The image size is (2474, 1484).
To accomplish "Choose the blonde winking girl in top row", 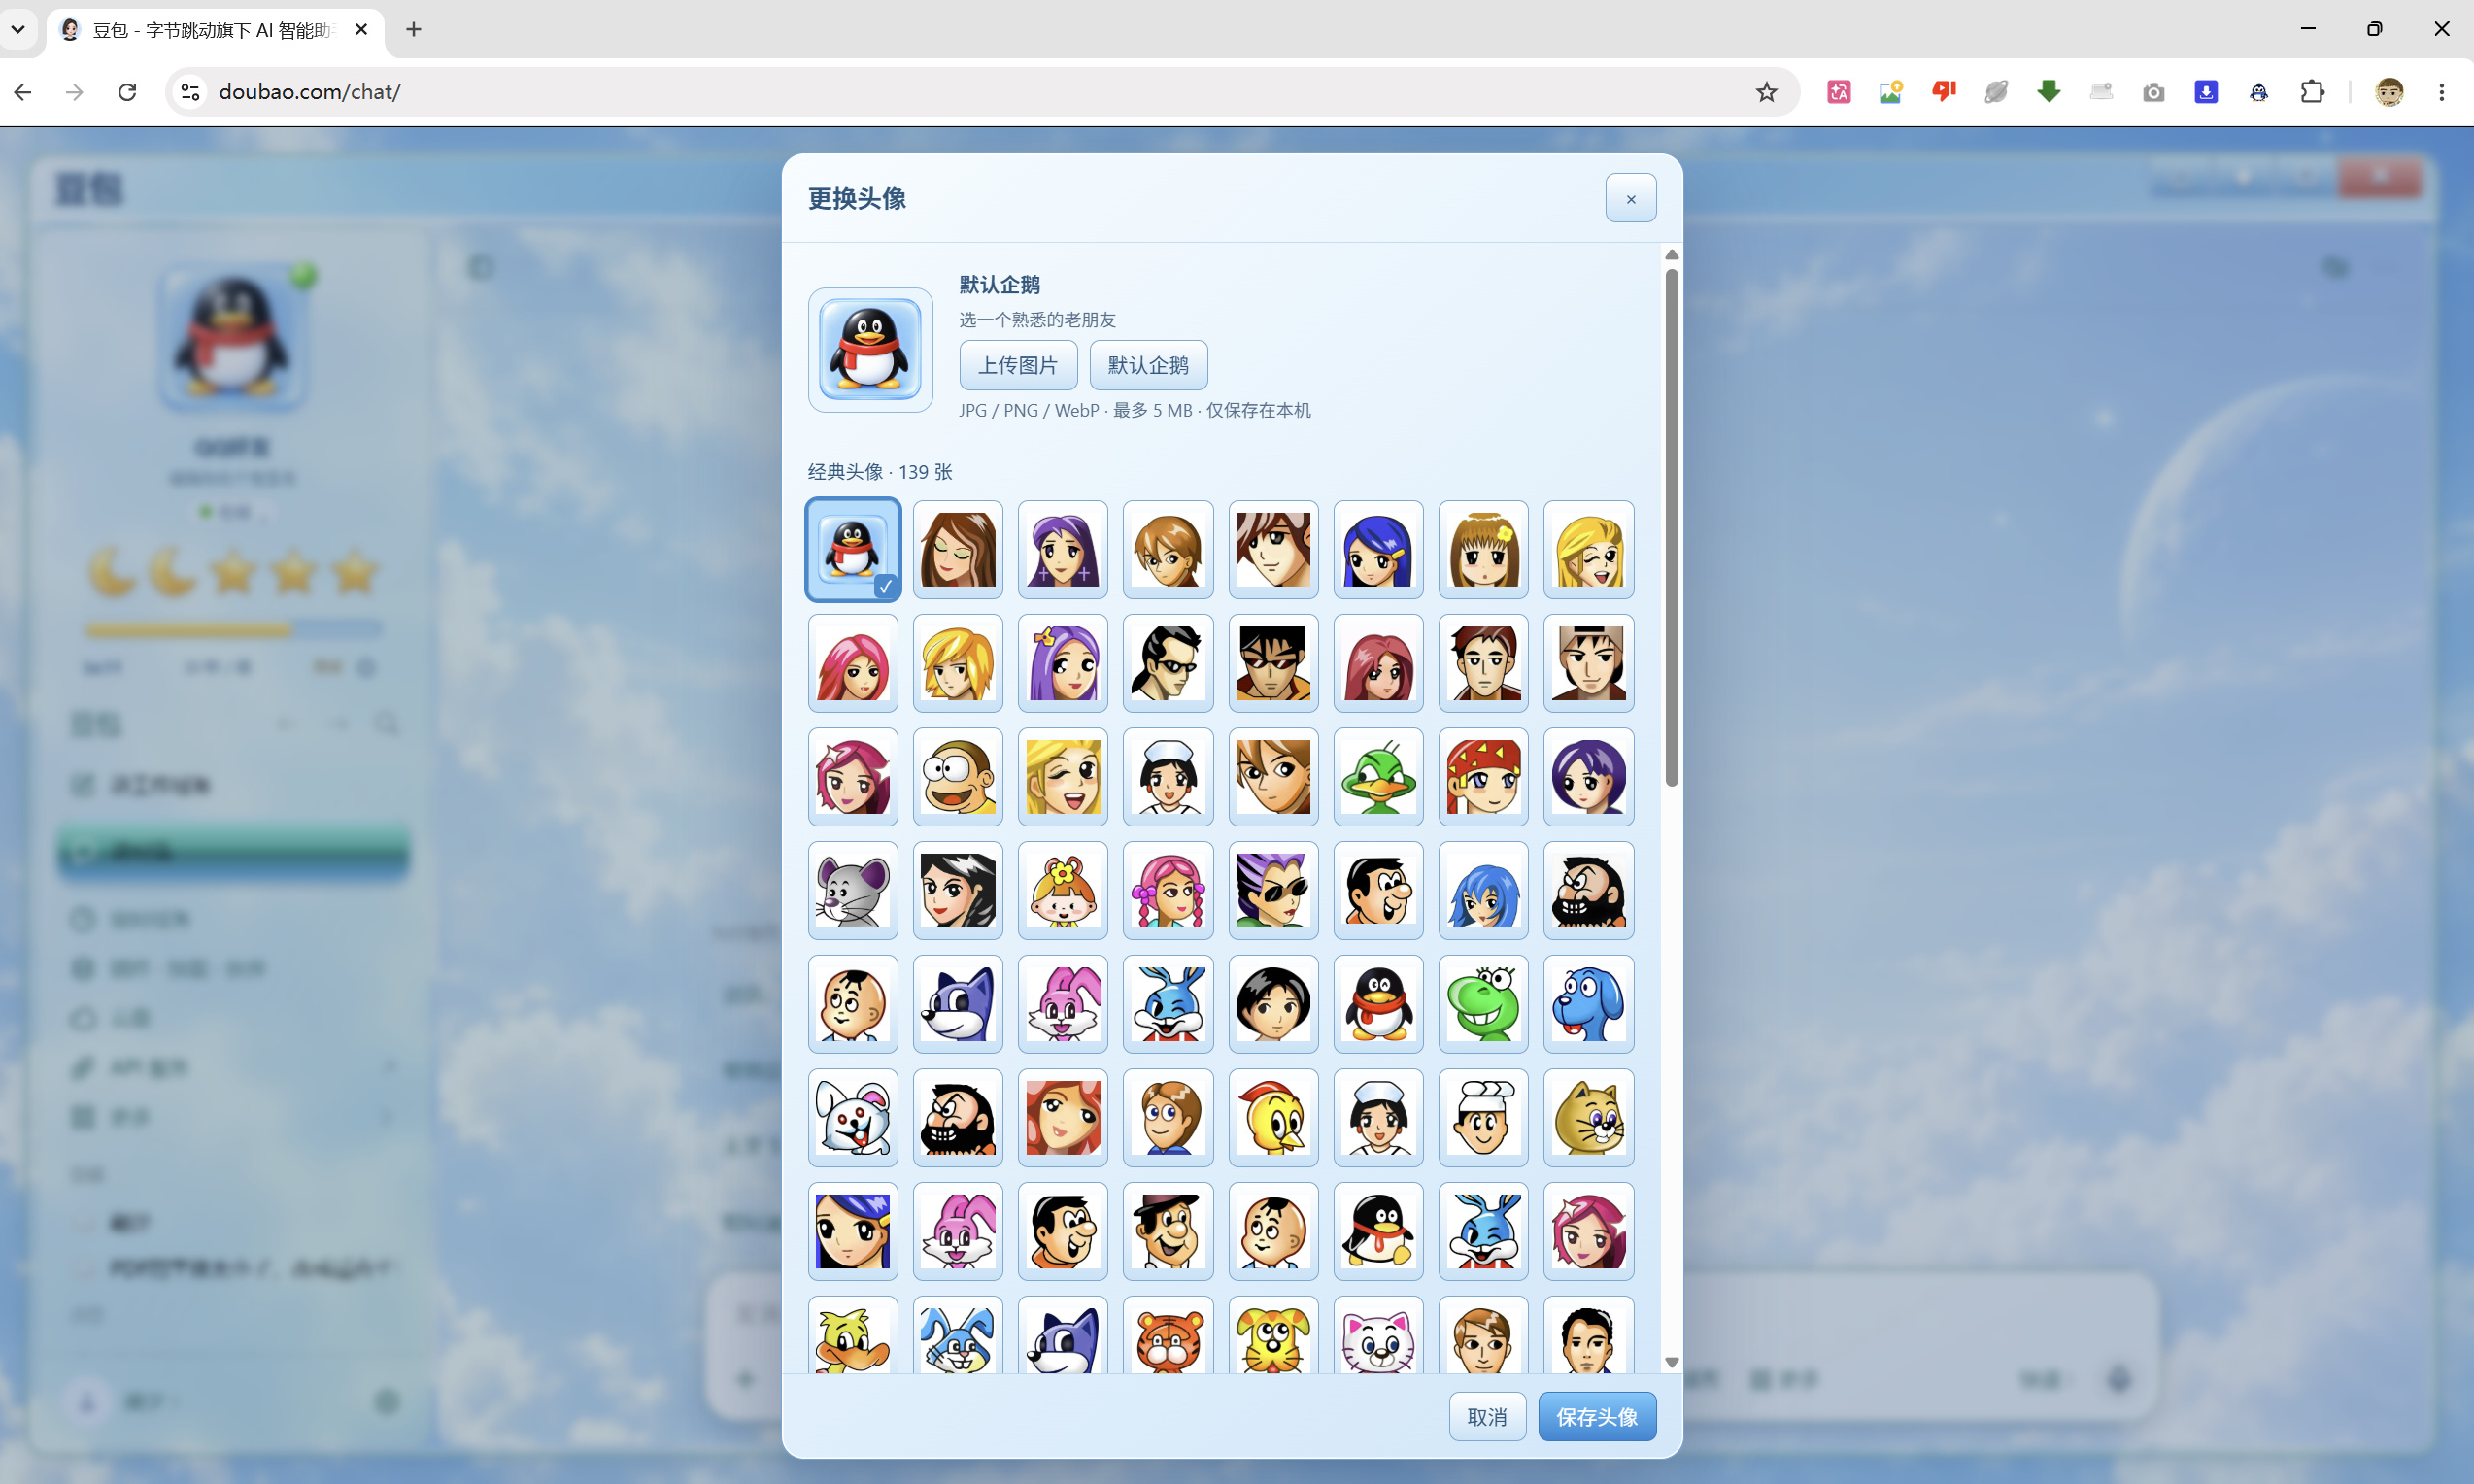I will (1588, 549).
